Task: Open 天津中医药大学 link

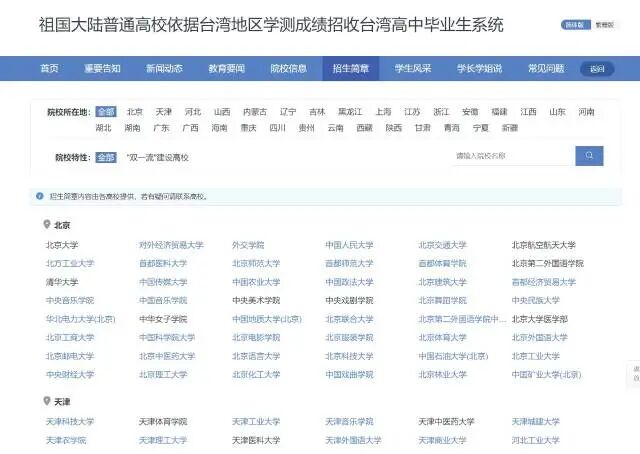Action: 447,421
